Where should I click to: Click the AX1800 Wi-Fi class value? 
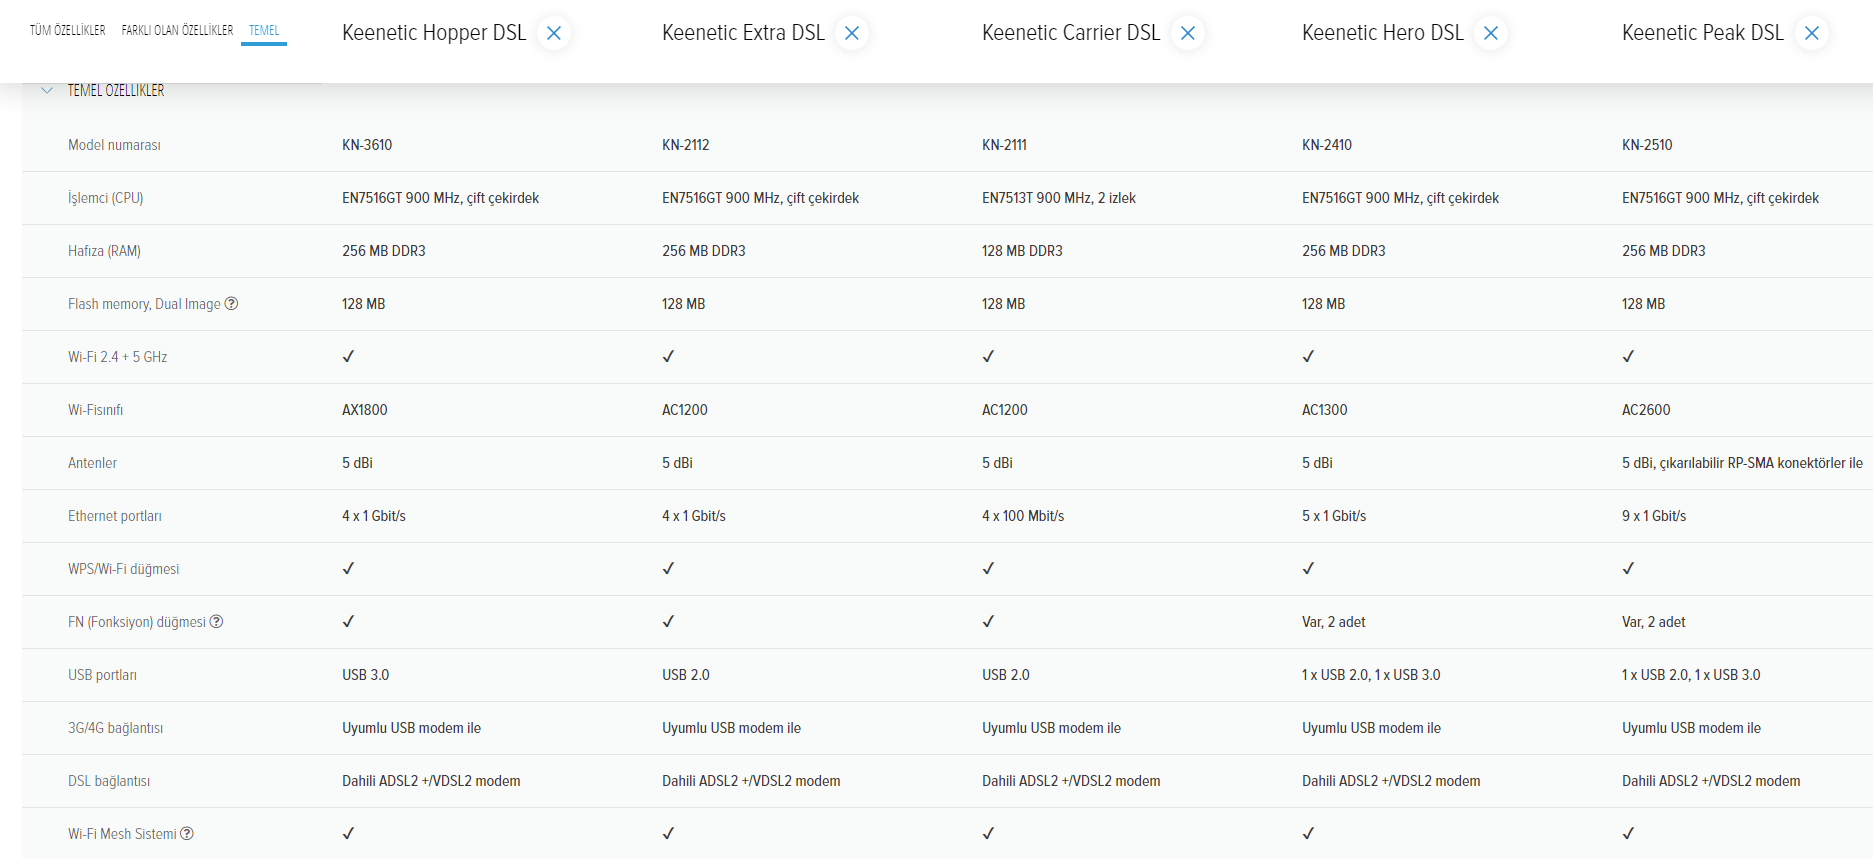click(365, 410)
